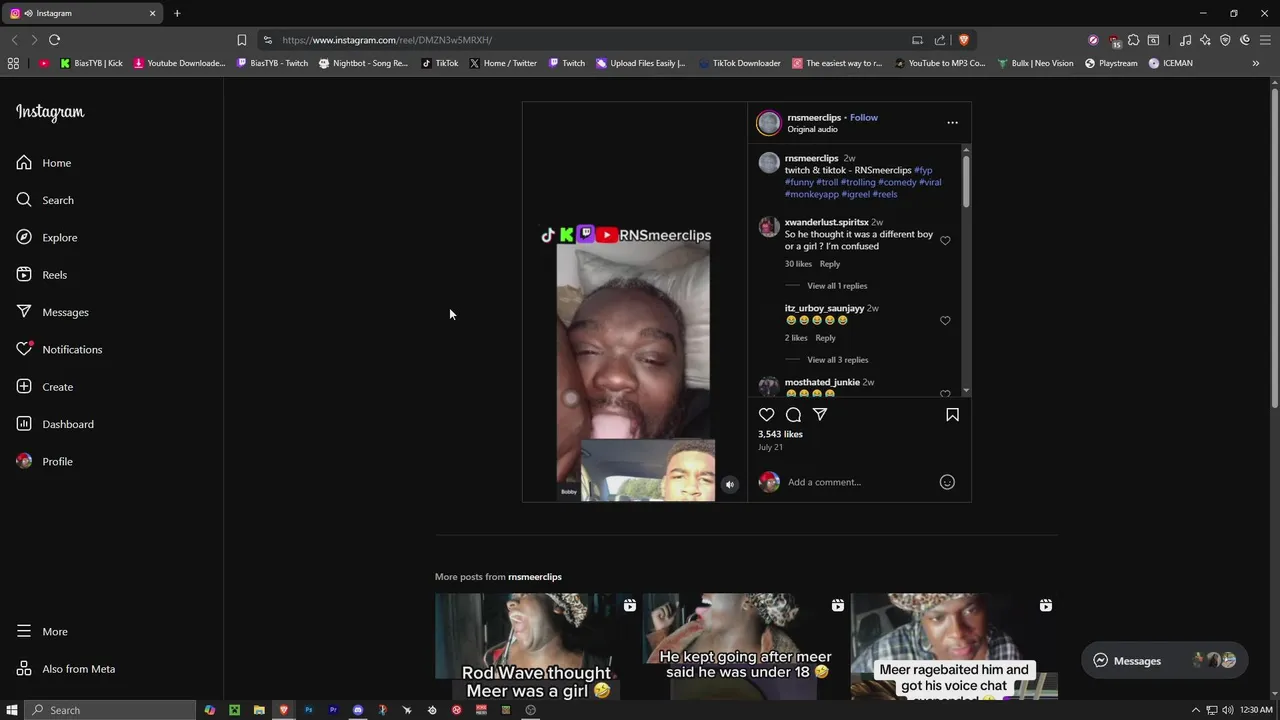Open Profile in sidebar
This screenshot has height=720, width=1280.
click(45, 461)
